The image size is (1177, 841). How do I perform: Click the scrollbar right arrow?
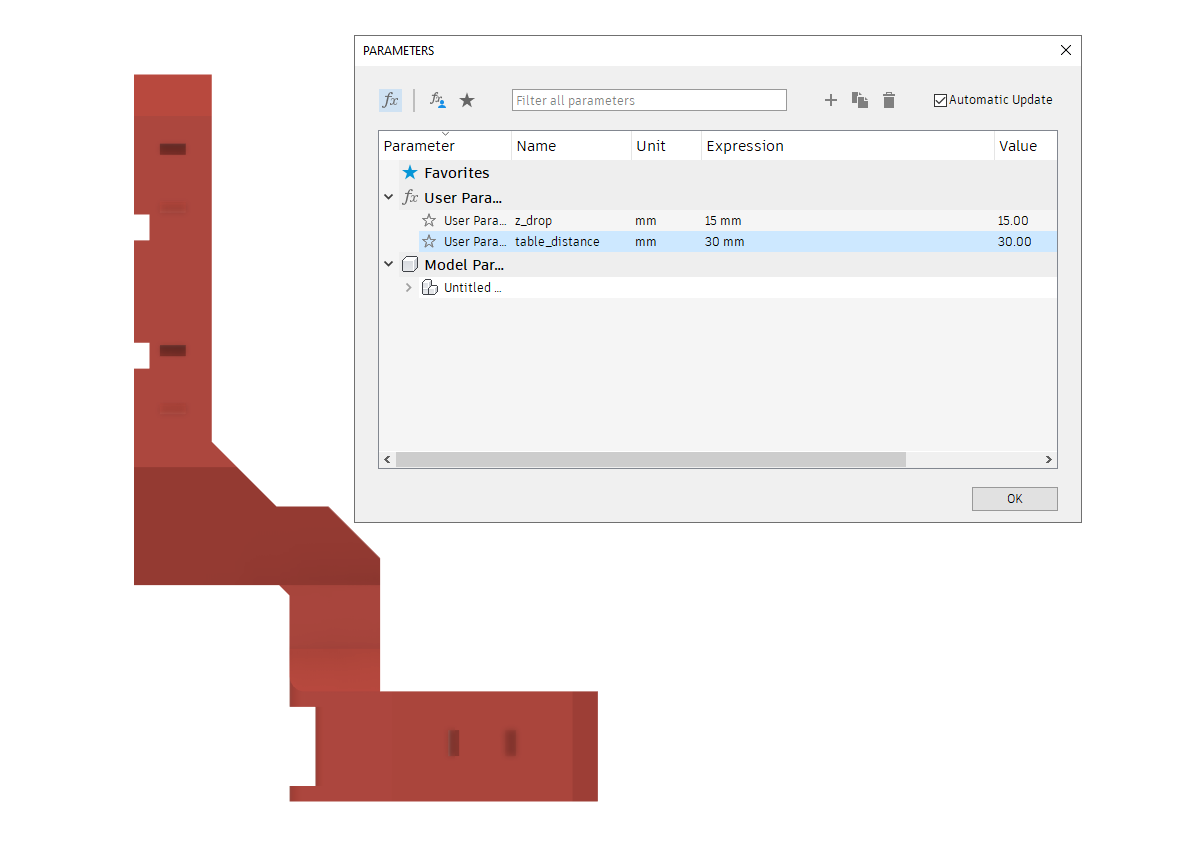click(1049, 460)
